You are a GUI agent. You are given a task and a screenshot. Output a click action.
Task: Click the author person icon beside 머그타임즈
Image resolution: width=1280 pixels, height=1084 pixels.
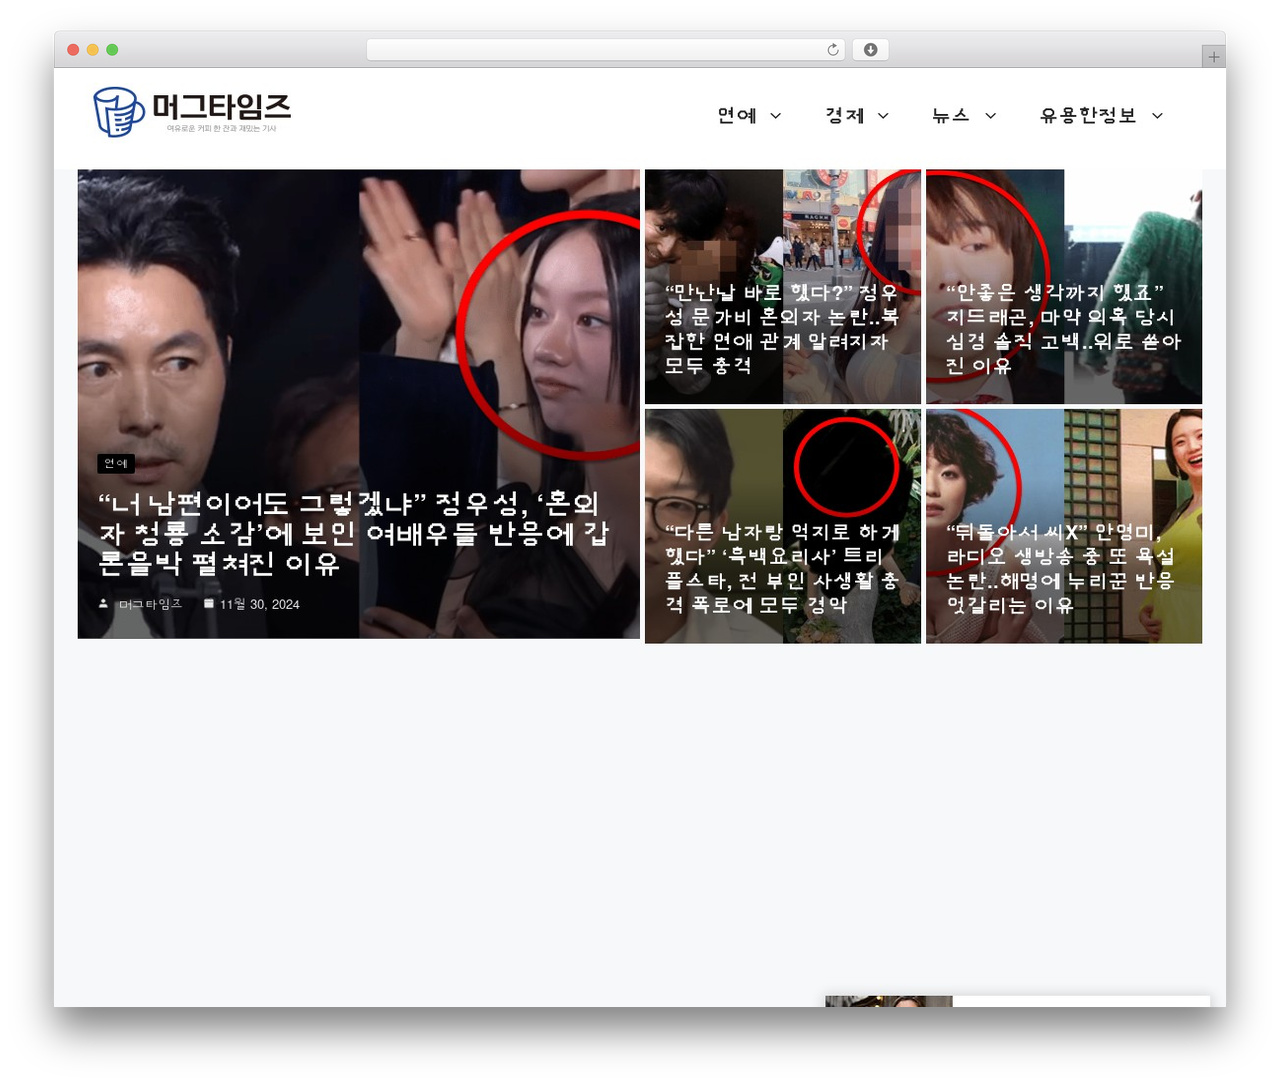click(x=103, y=604)
